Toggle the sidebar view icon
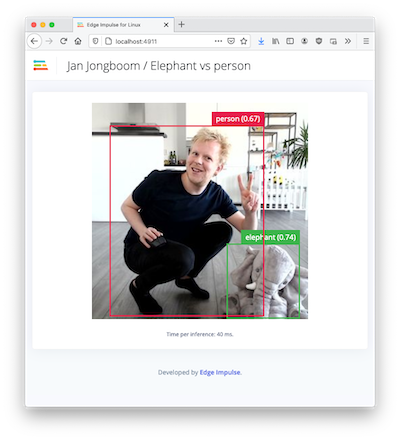Viewport: 400px width, 440px height. pyautogui.click(x=290, y=41)
